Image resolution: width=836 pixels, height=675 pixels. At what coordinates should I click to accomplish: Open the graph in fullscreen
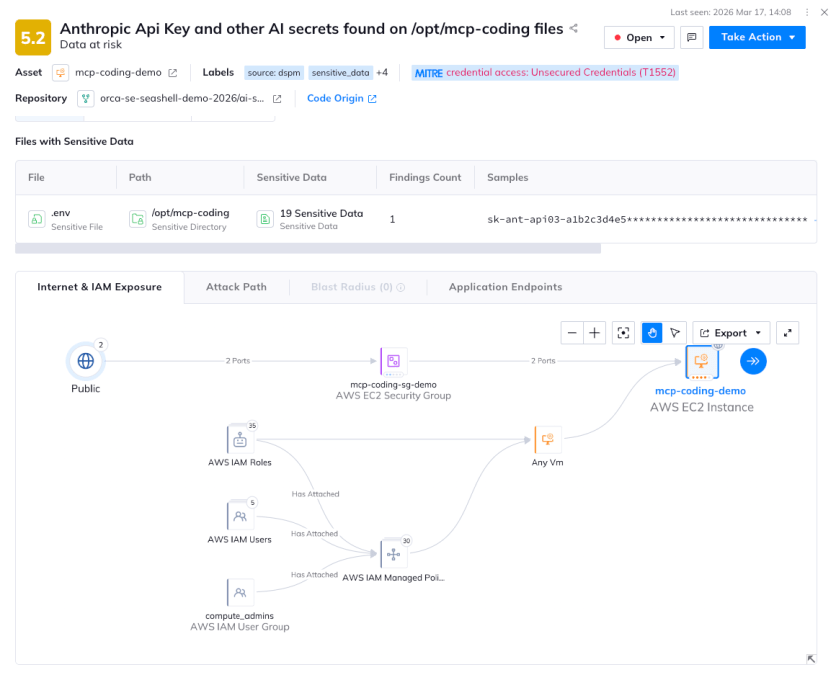tap(787, 332)
